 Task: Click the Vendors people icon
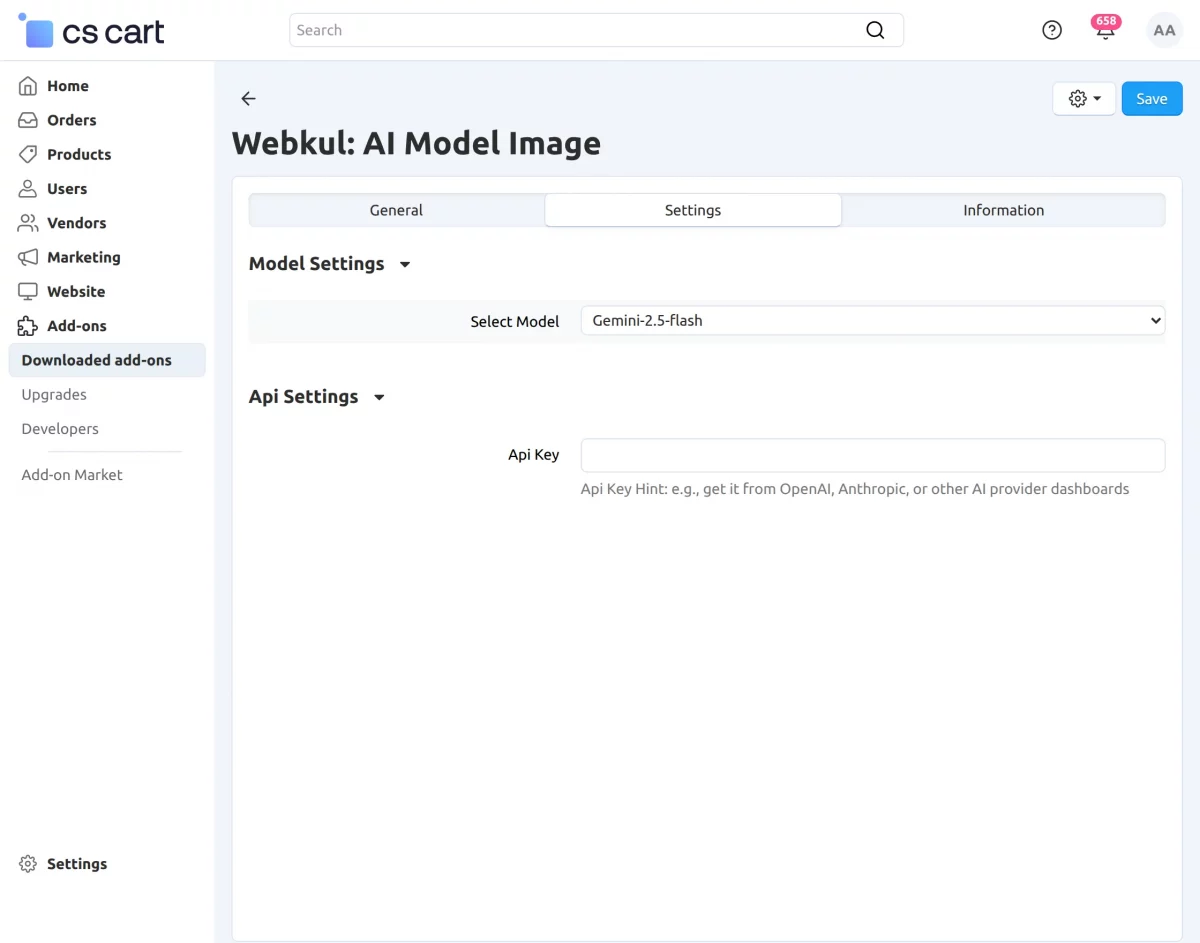tap(28, 223)
